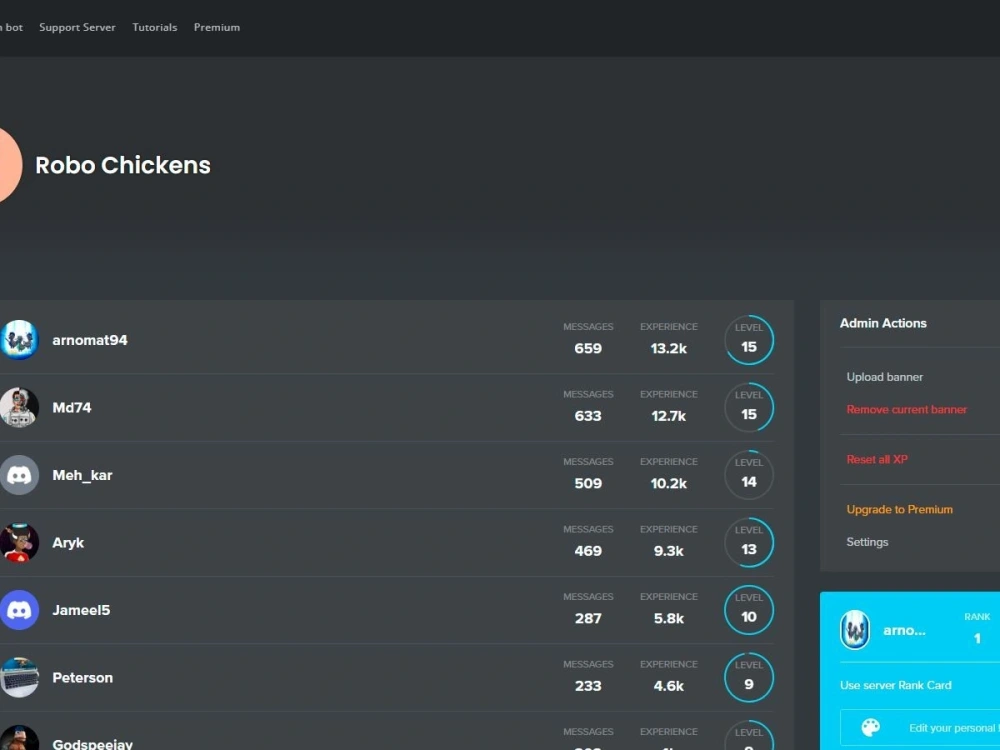Screen dimensions: 1000x750
Task: Click the 9.3k experience value
Action: (668, 551)
